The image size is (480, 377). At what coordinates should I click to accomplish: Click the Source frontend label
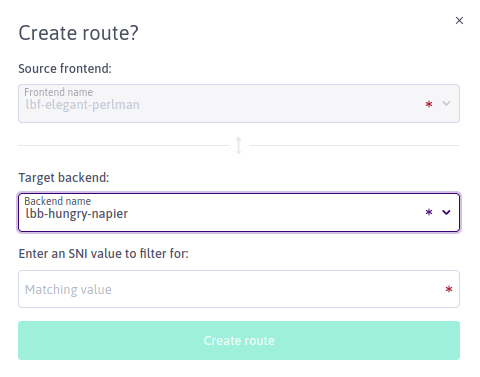pyautogui.click(x=65, y=69)
